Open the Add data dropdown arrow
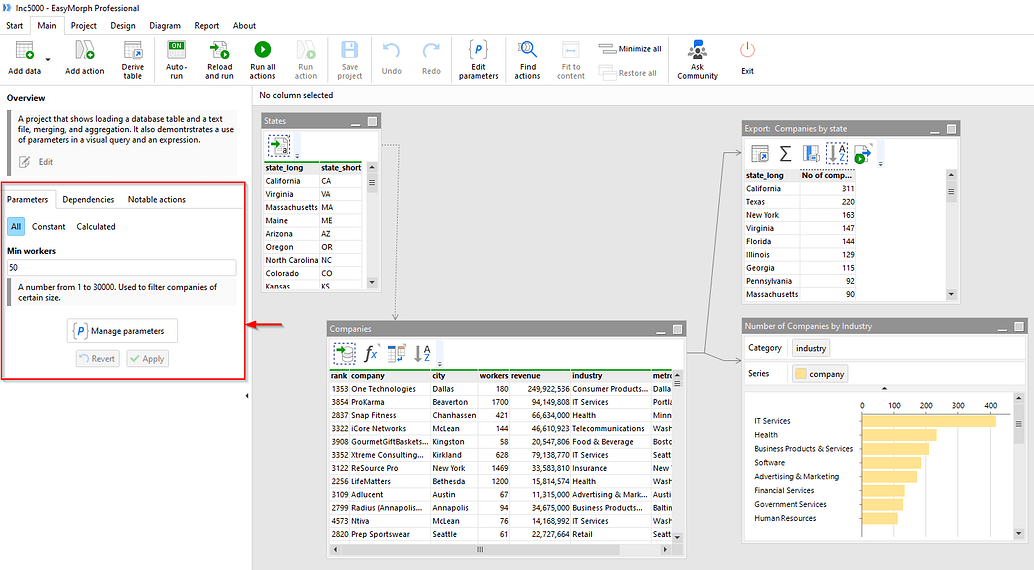1034x570 pixels. point(47,59)
